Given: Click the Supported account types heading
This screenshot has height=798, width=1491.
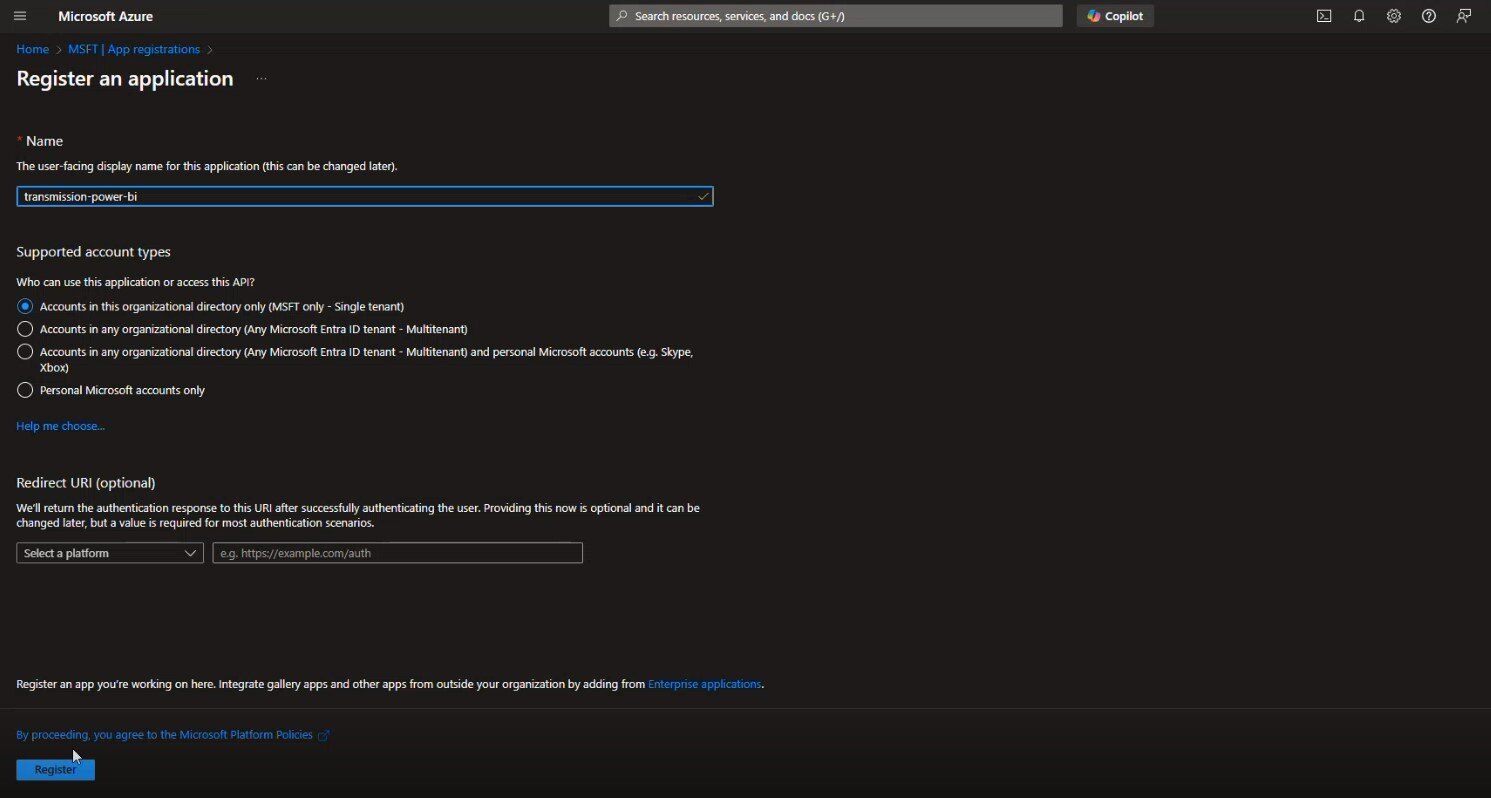Looking at the screenshot, I should (93, 252).
